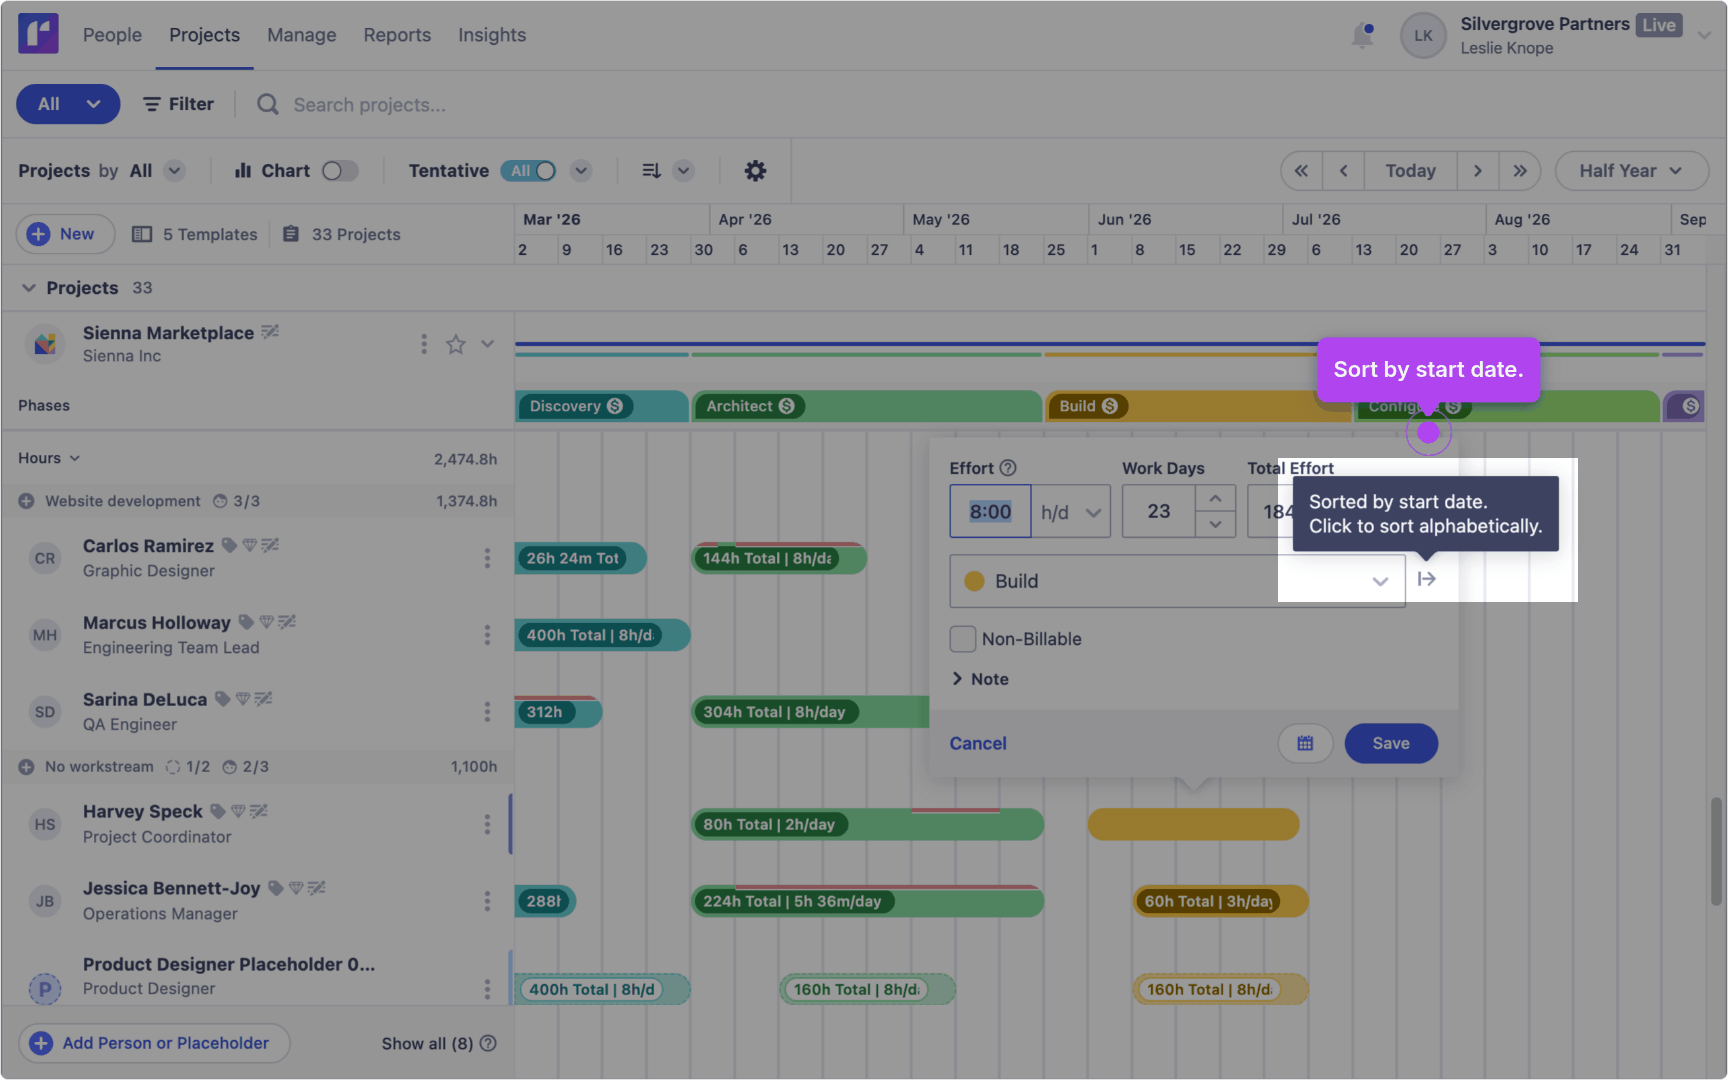Toggle the Tentative All switch

(x=529, y=171)
